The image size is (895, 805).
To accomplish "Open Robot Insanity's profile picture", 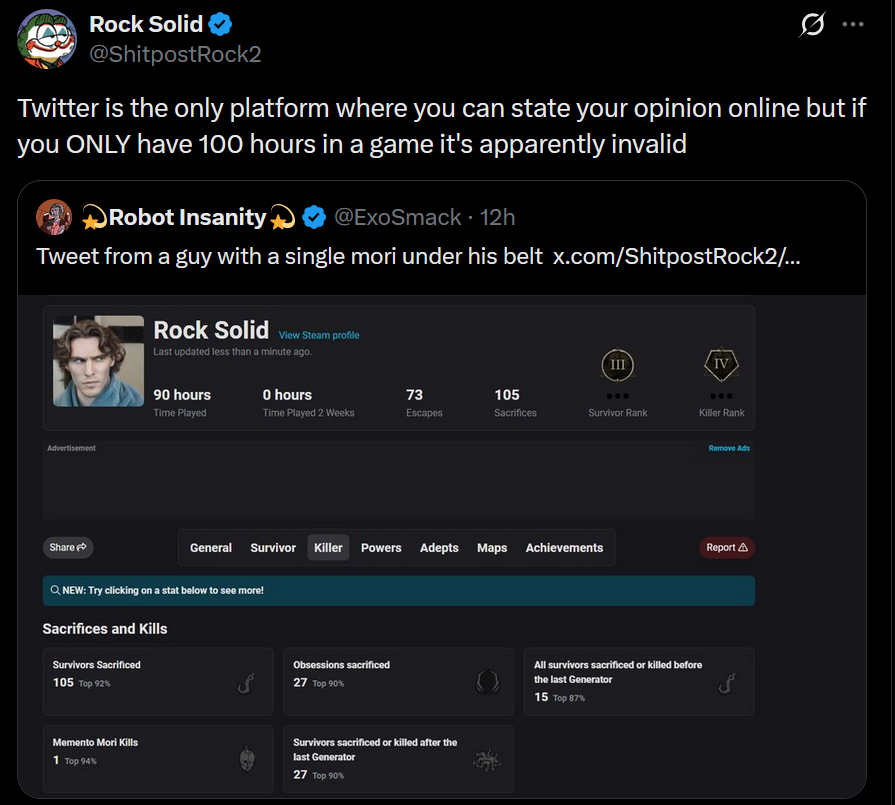I will [x=54, y=217].
